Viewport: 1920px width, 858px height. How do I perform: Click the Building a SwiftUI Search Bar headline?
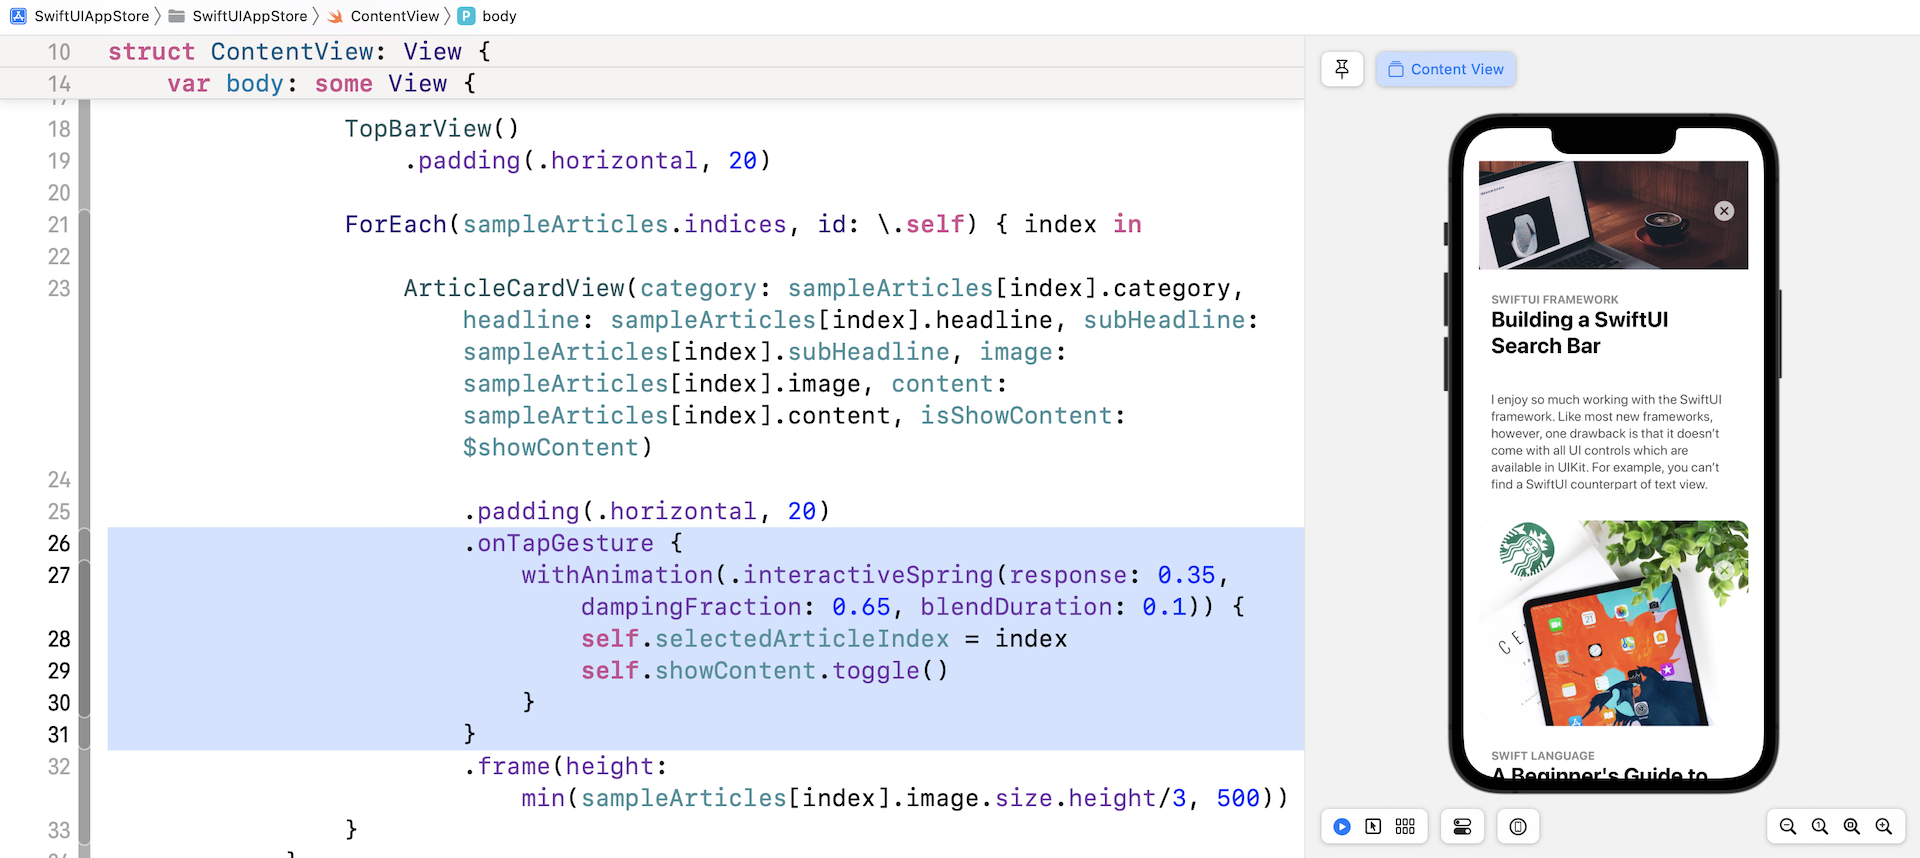click(1579, 333)
